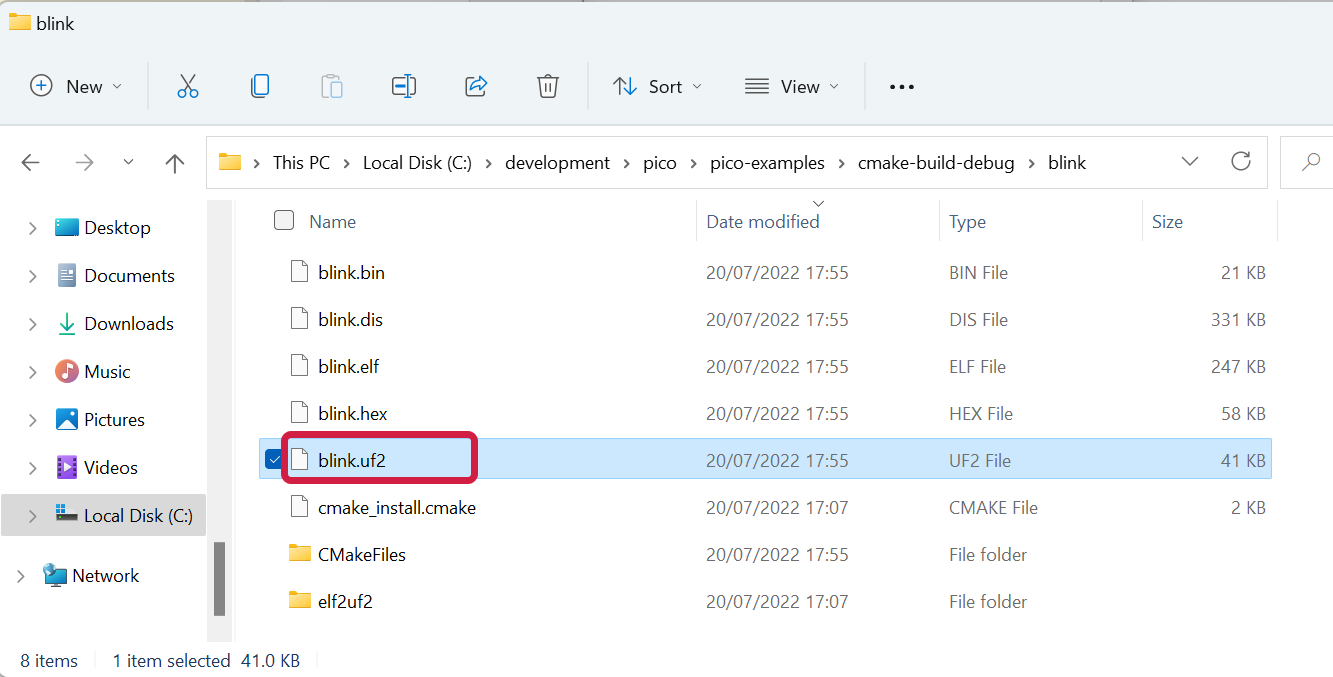
Task: Click the elf2uf2 folder icon
Action: coord(300,600)
